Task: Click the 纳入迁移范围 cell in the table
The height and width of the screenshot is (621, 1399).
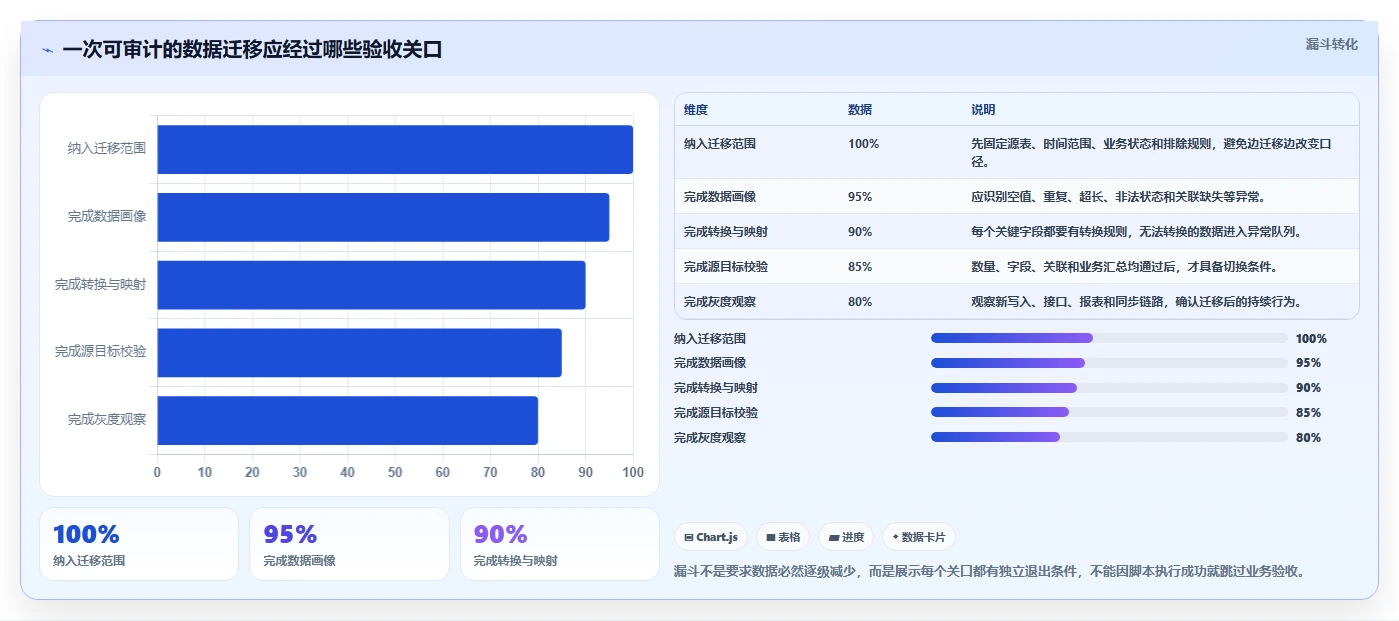Action: point(720,144)
